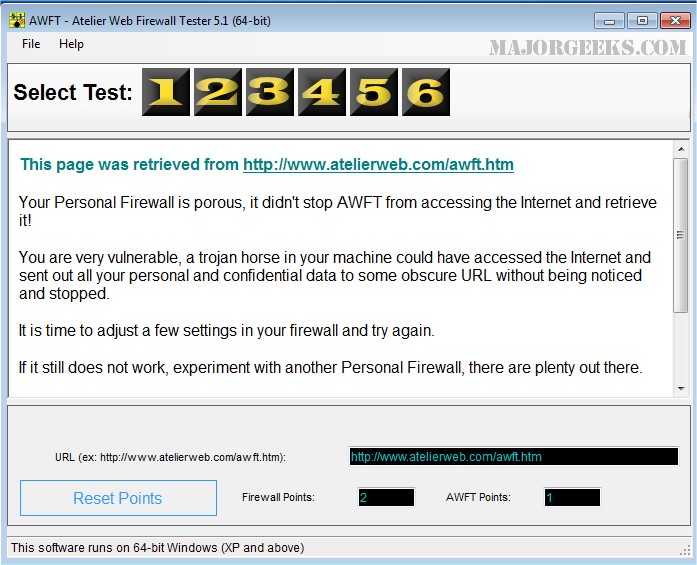Click the scrollbar down arrow

(x=681, y=389)
